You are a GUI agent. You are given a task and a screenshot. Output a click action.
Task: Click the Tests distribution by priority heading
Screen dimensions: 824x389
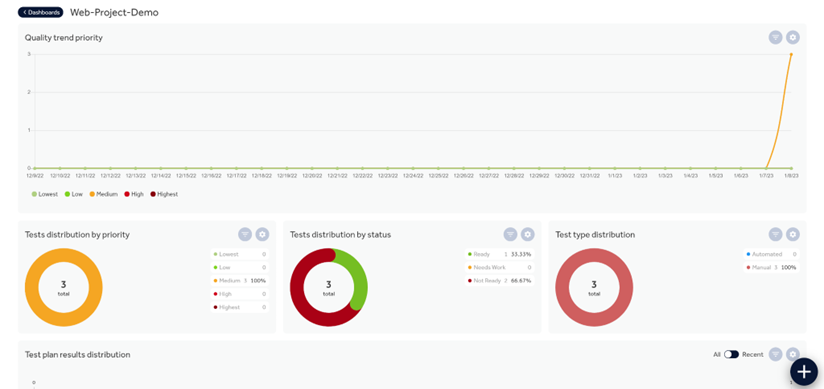tap(77, 234)
